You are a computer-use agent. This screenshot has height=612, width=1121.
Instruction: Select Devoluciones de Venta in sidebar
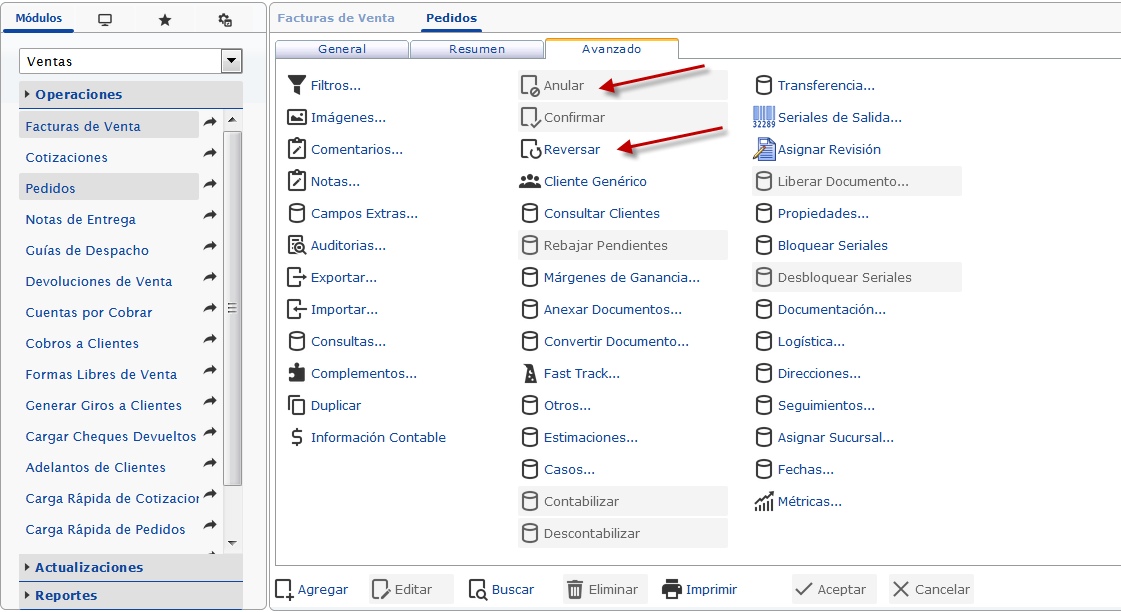pos(99,282)
